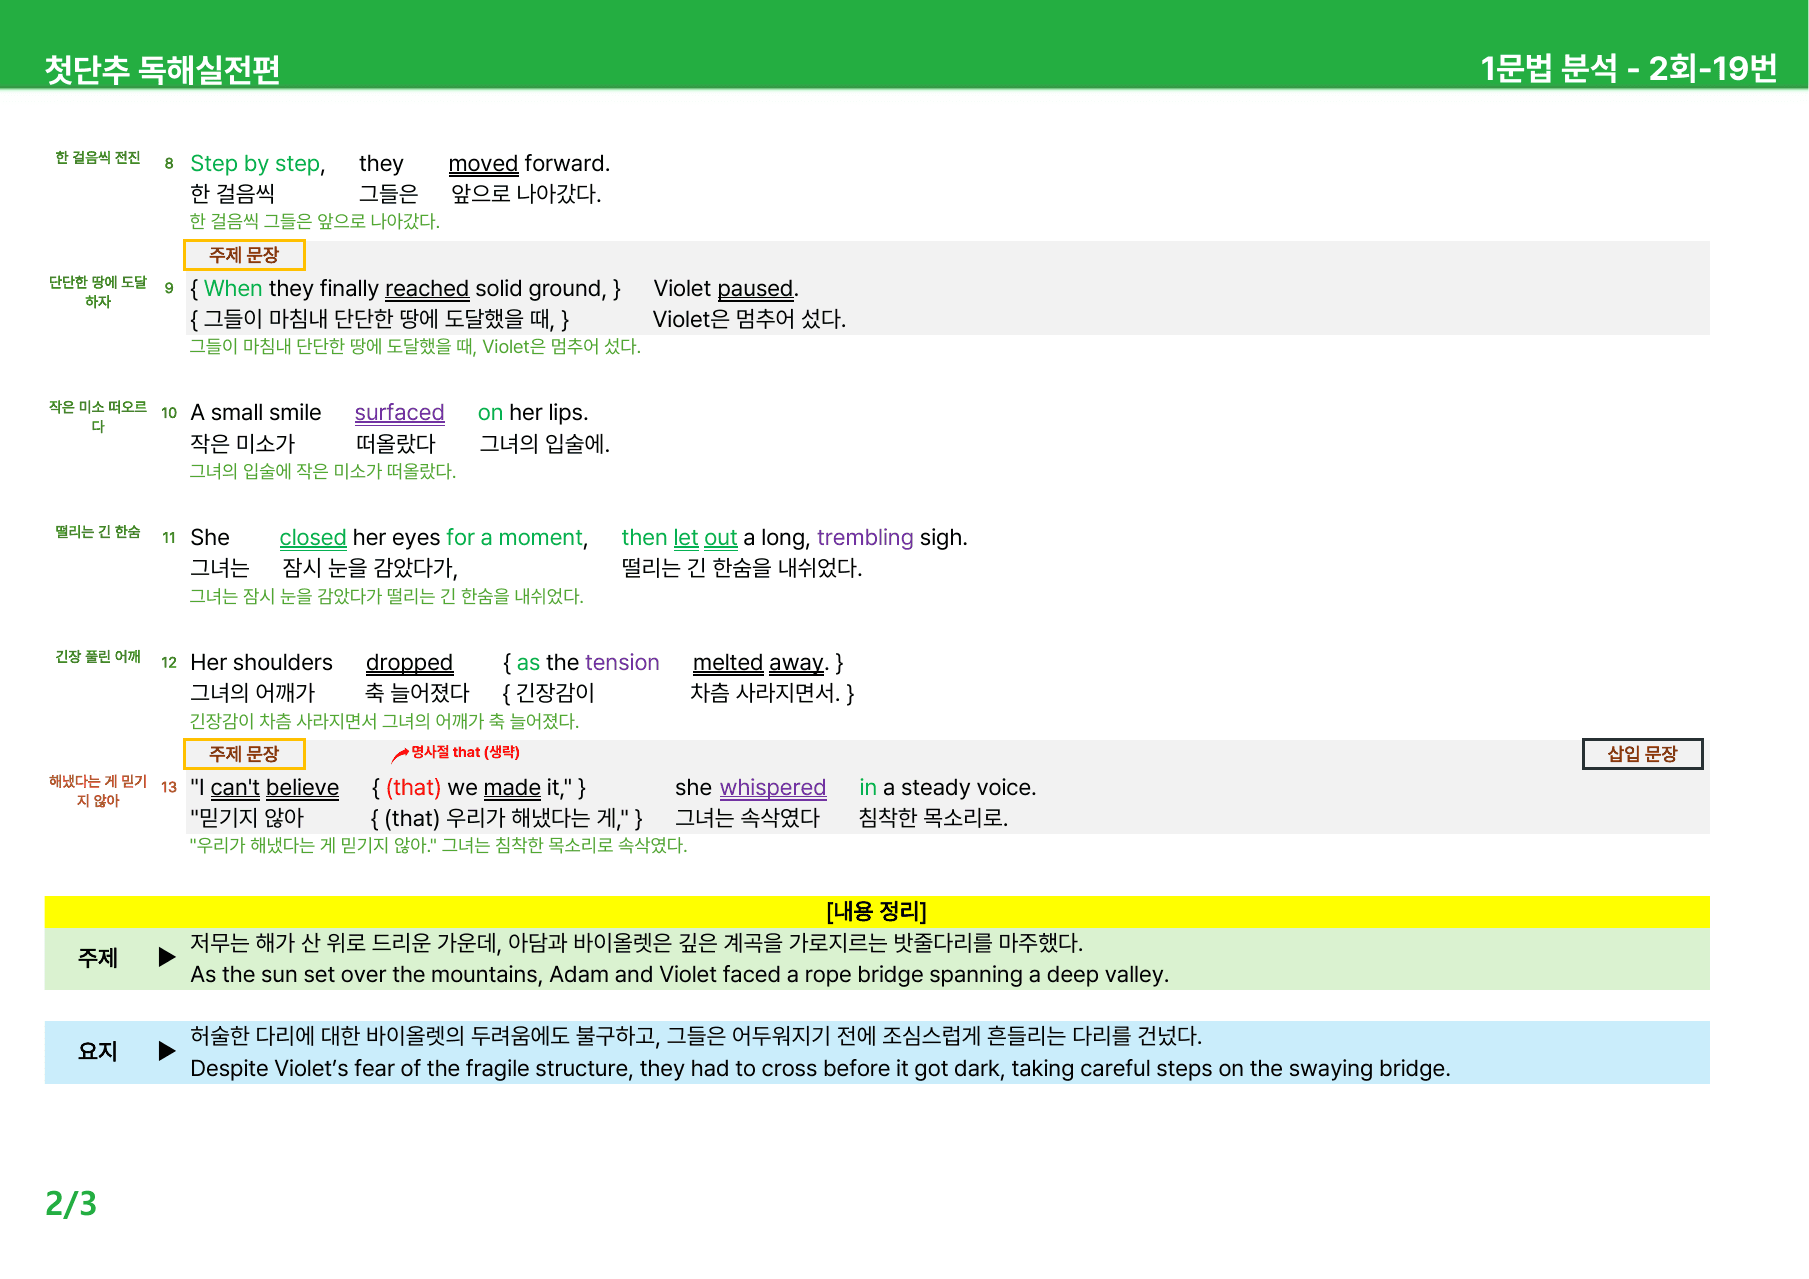
Task: Click the red arrow beside '명사절 that (생략)'
Action: pyautogui.click(x=400, y=754)
